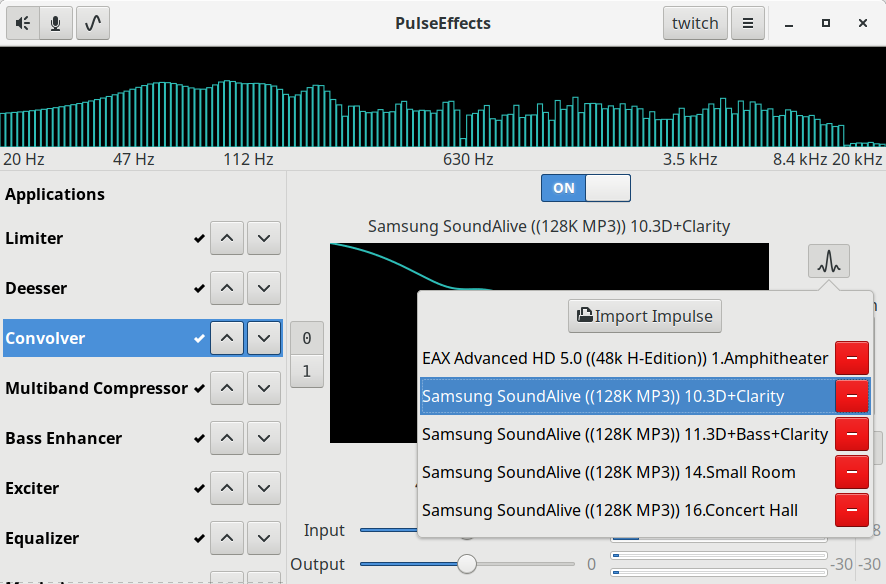Viewport: 886px width, 584px height.
Task: Select Convolver effect in sidebar
Action: click(105, 338)
